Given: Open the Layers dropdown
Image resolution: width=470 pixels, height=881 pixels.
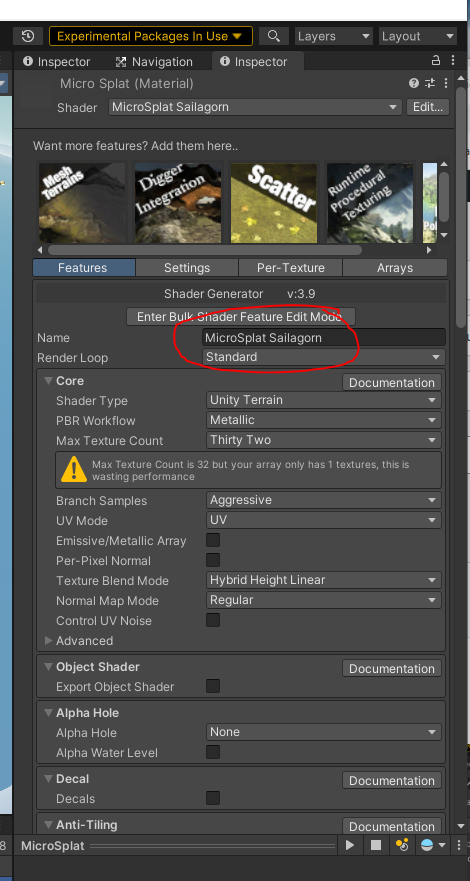Looking at the screenshot, I should click(x=334, y=37).
